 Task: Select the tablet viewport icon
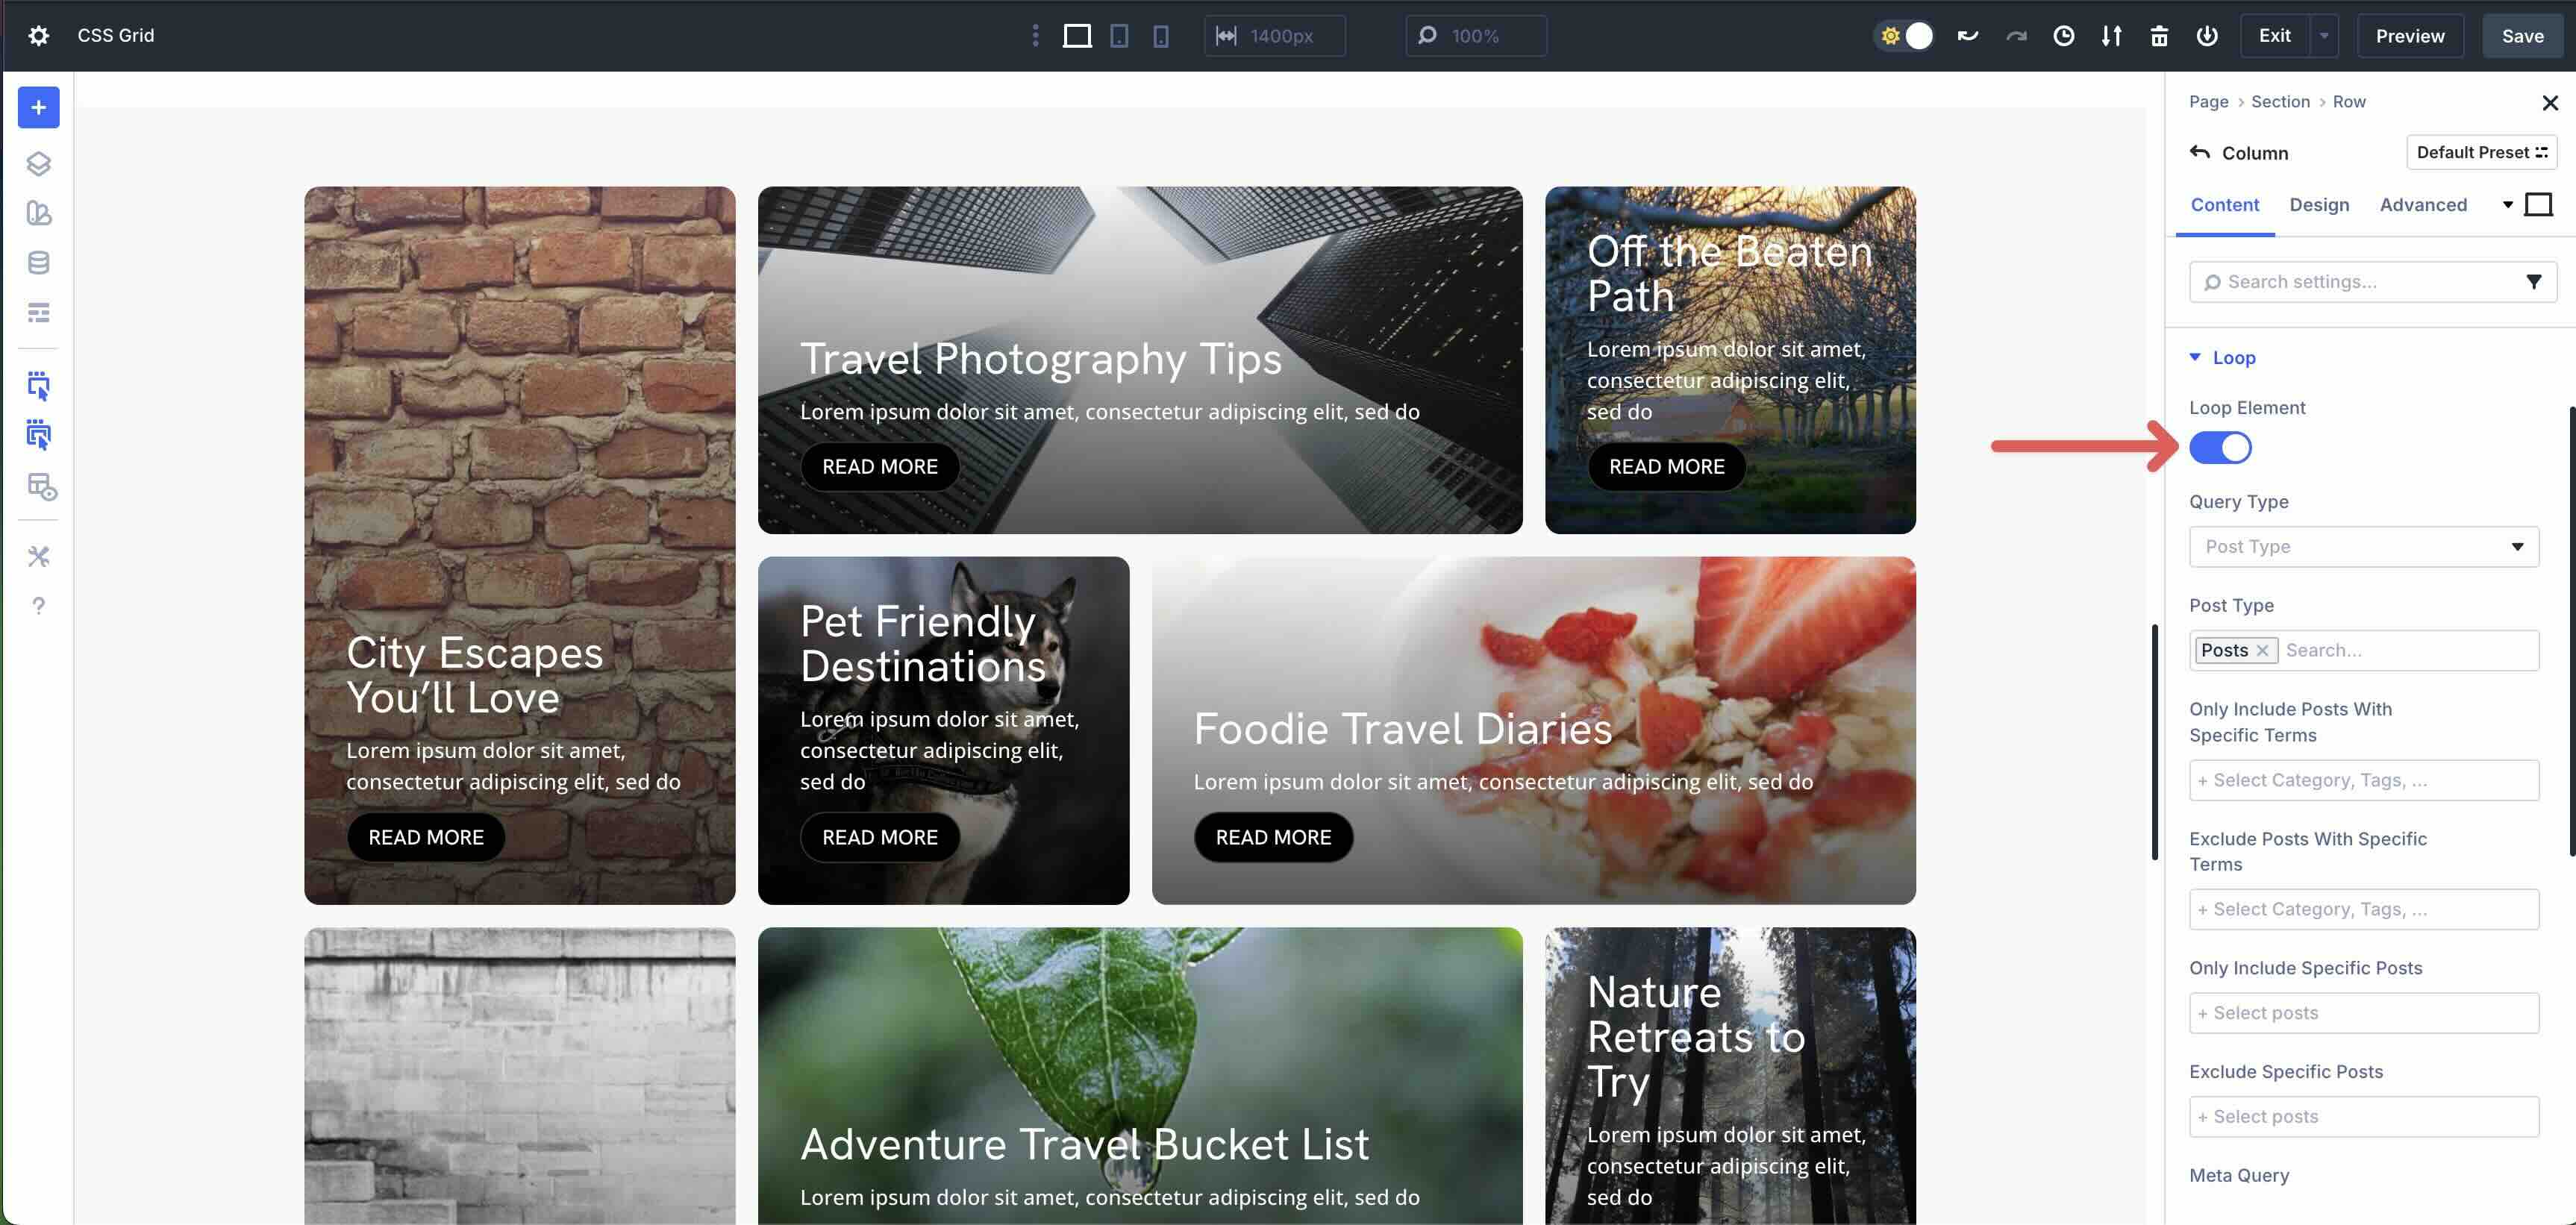(1118, 35)
